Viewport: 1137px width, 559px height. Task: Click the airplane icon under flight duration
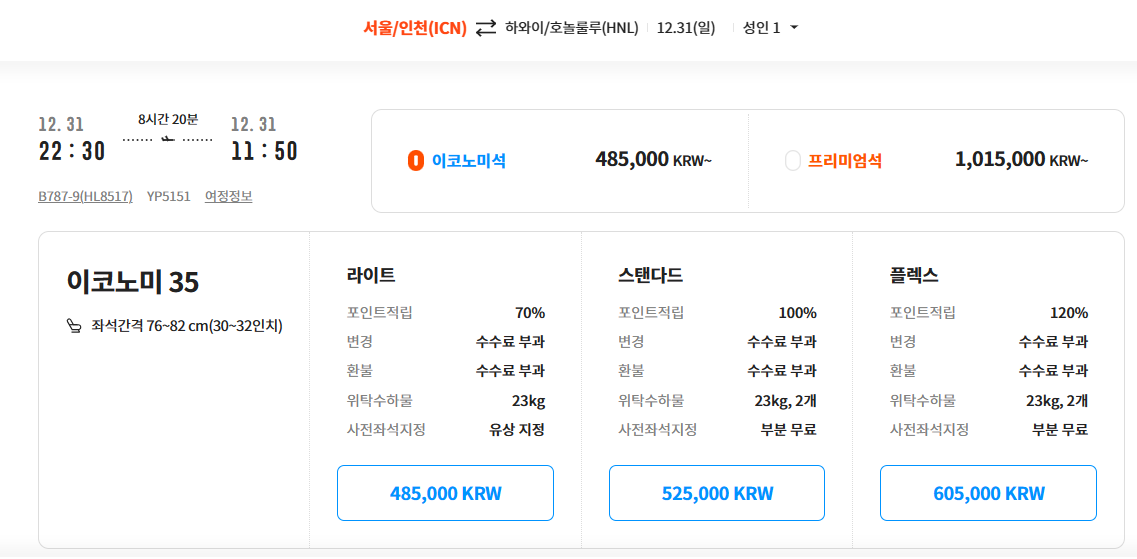coord(168,140)
